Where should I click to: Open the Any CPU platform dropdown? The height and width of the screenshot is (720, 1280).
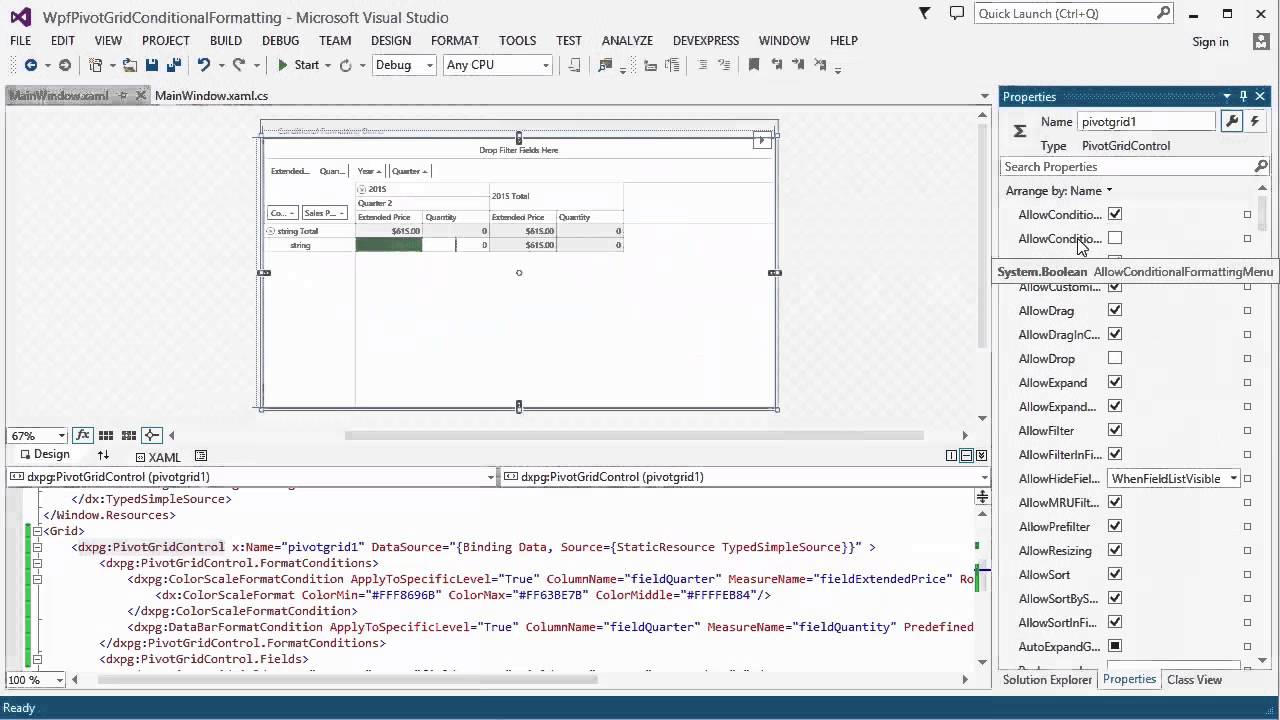point(498,65)
